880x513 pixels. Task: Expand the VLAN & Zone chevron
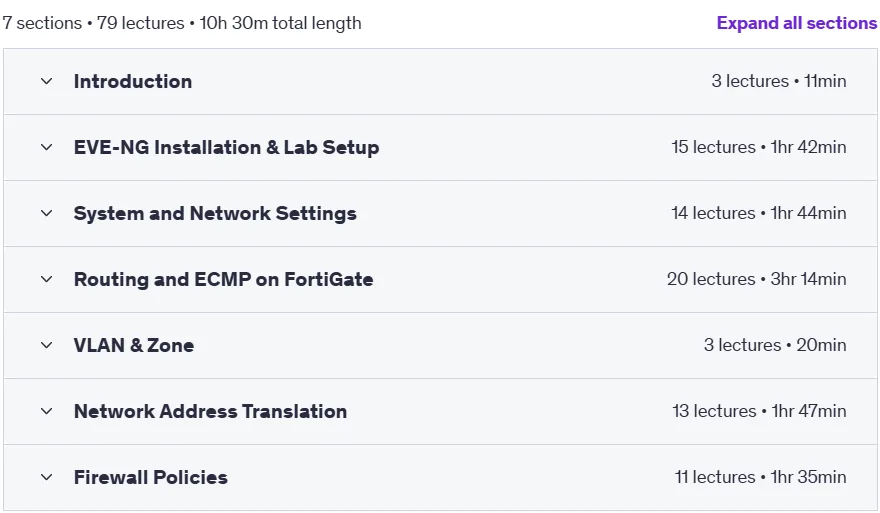[47, 345]
